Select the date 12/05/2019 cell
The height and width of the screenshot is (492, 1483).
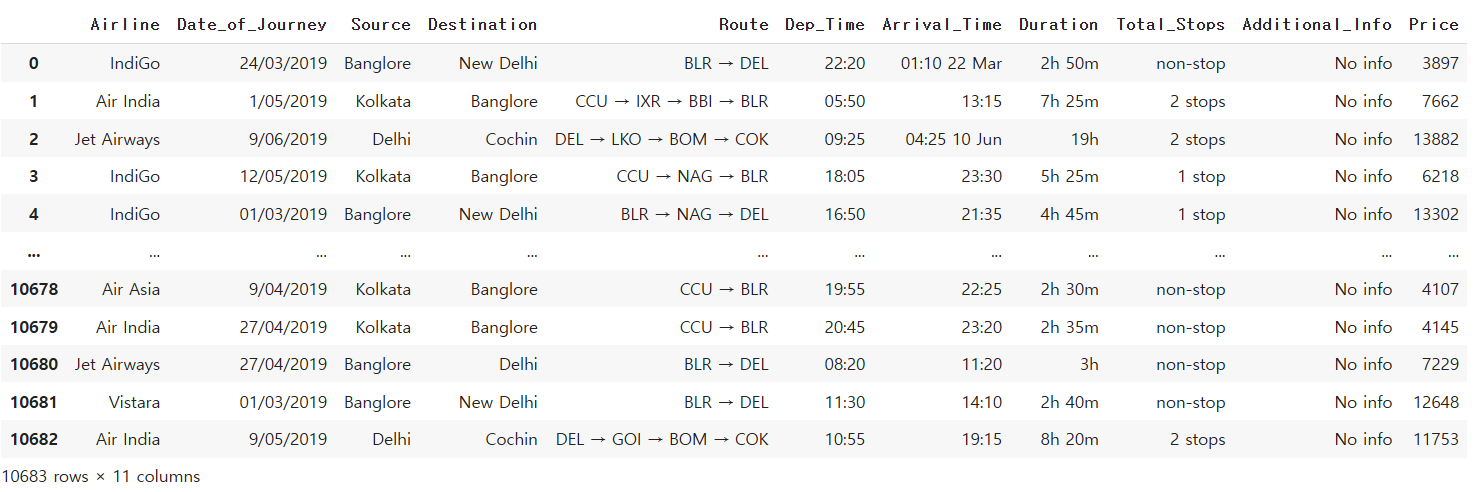[283, 176]
